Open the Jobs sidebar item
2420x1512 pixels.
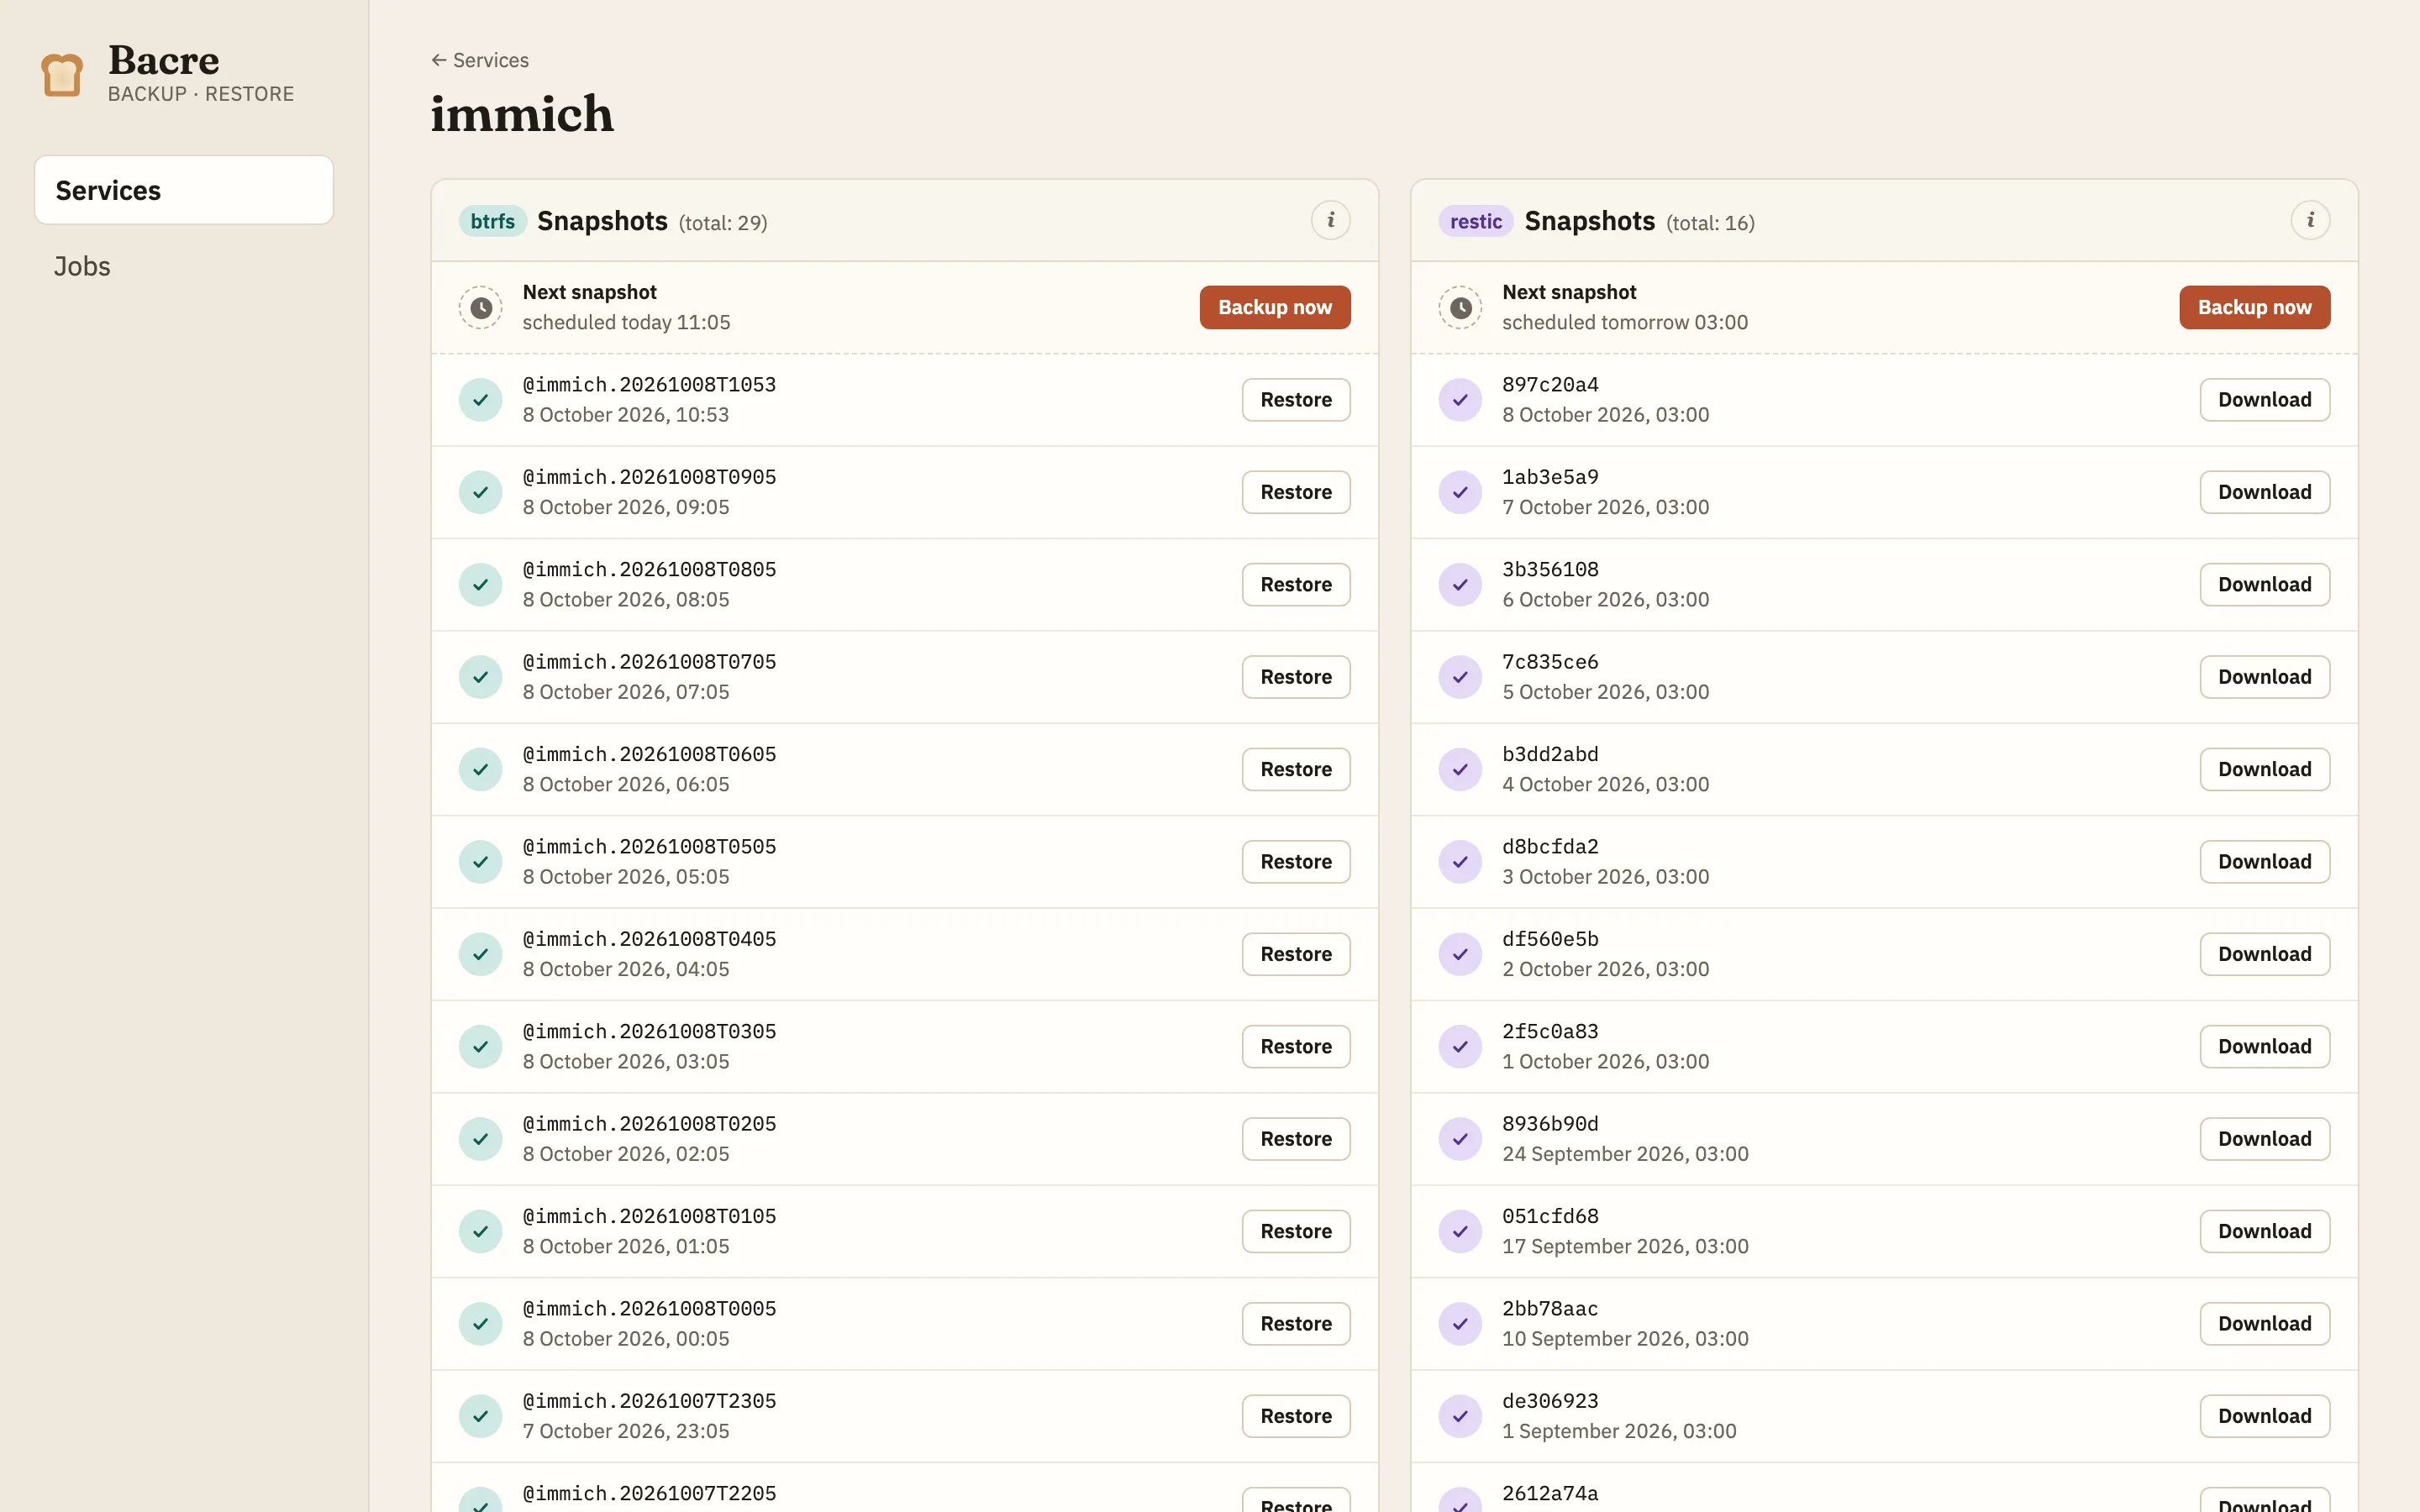tap(184, 266)
